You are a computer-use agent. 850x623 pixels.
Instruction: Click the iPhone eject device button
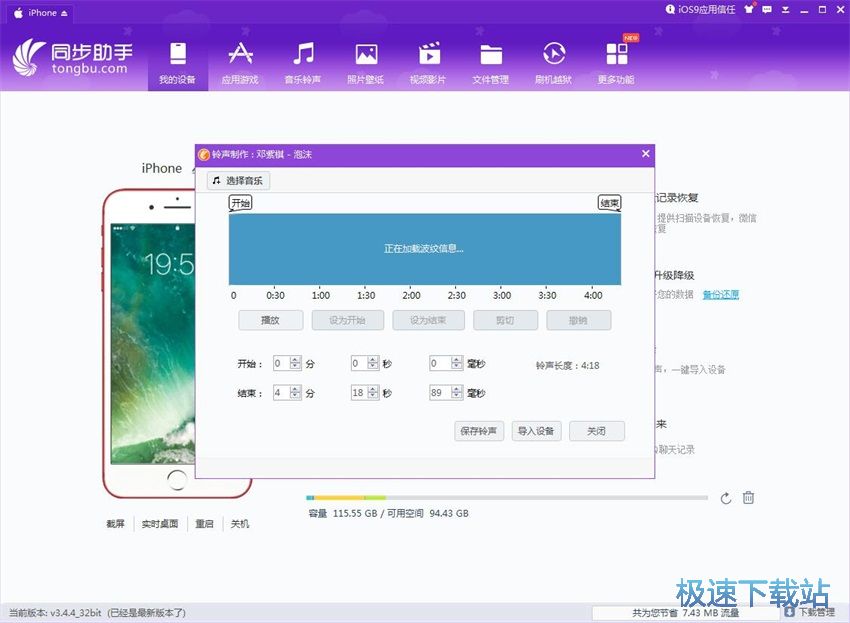[65, 13]
